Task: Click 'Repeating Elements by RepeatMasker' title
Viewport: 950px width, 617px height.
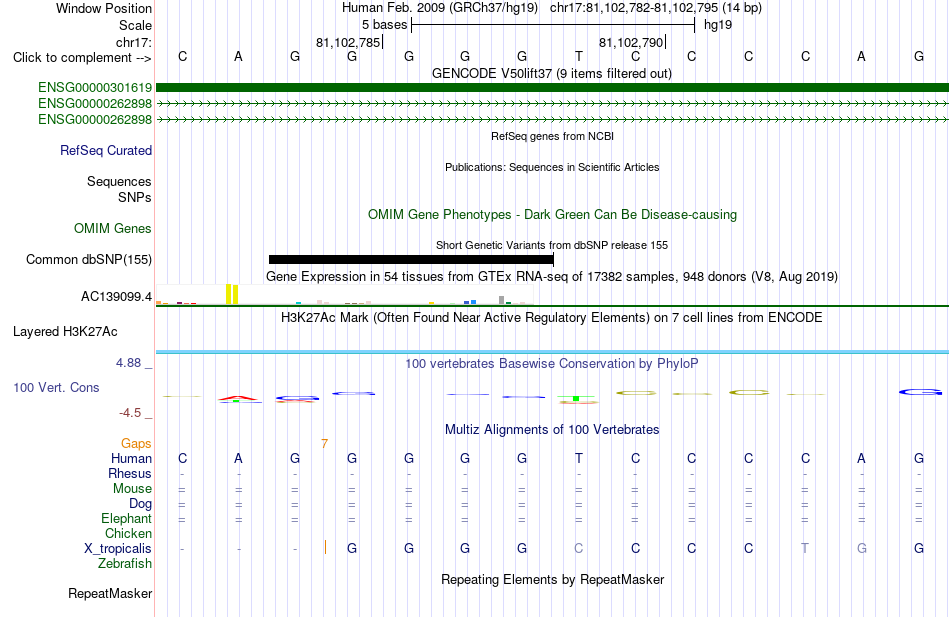Action: point(553,579)
